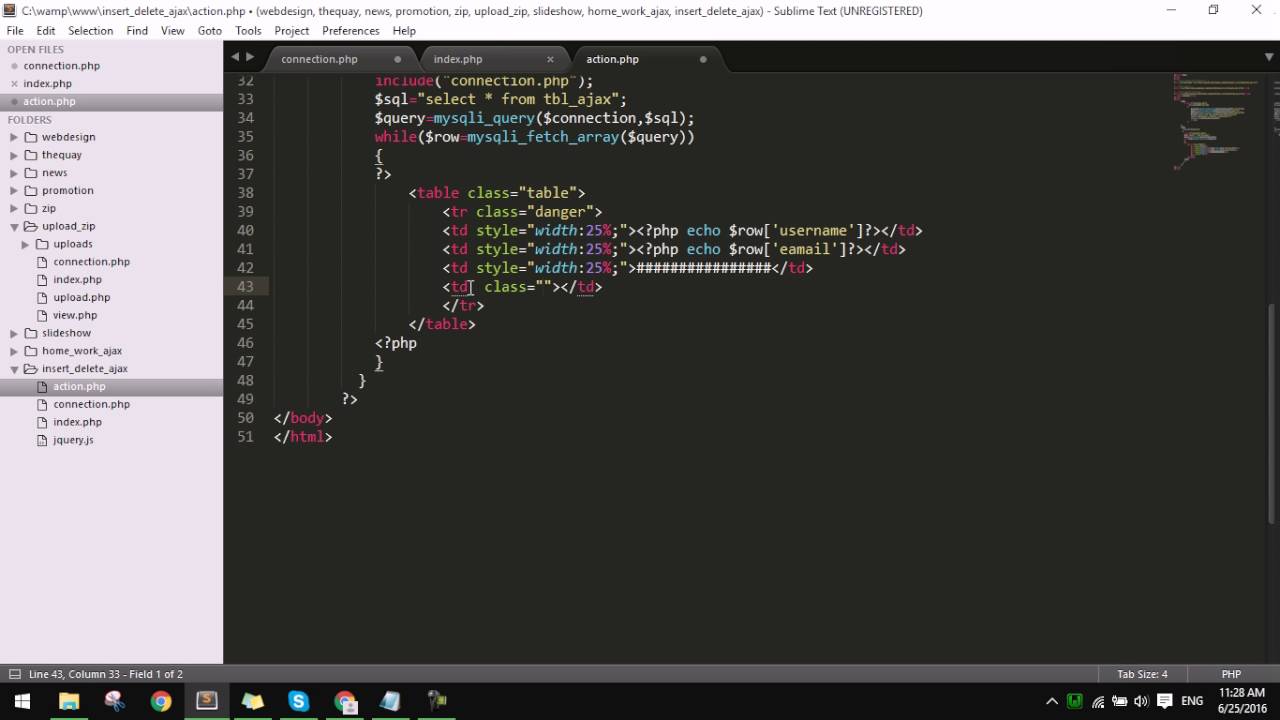The width and height of the screenshot is (1280, 720).
Task: Open the Preferences menu
Action: click(x=351, y=31)
